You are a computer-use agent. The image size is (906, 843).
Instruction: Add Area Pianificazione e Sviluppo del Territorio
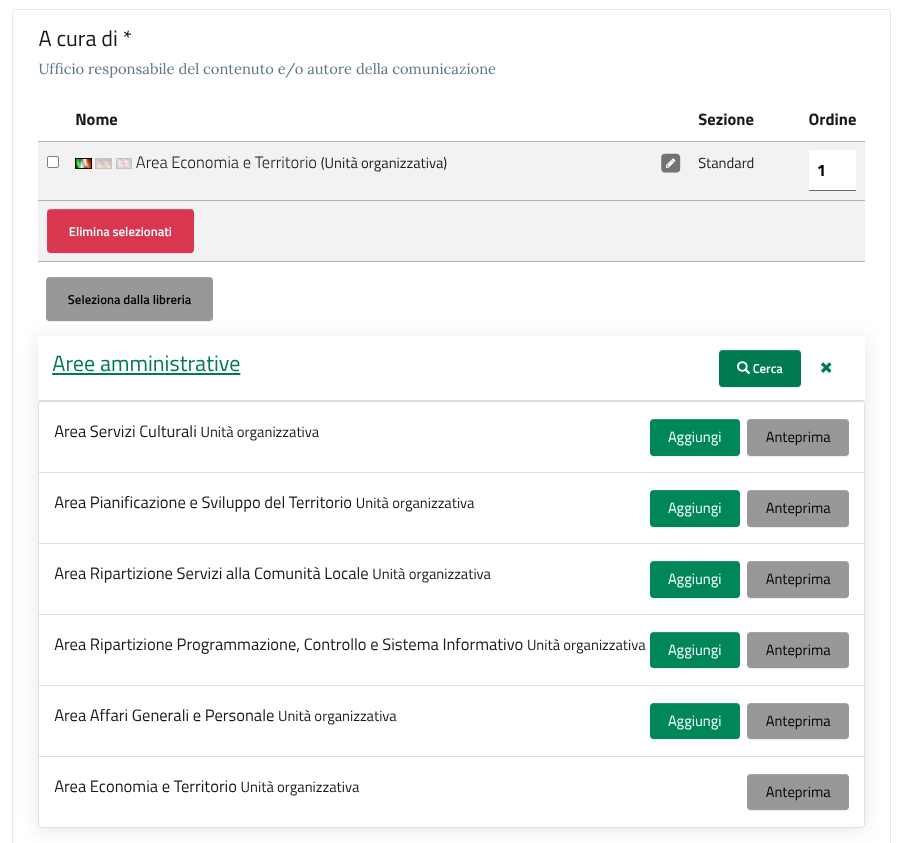point(694,508)
